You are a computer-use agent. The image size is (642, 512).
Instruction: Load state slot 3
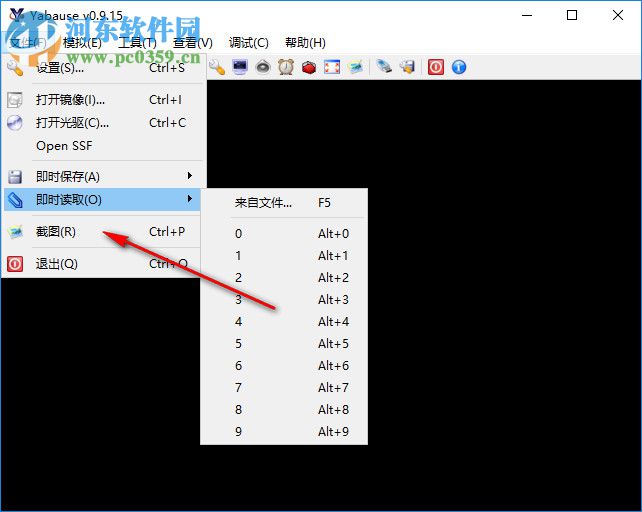(284, 300)
